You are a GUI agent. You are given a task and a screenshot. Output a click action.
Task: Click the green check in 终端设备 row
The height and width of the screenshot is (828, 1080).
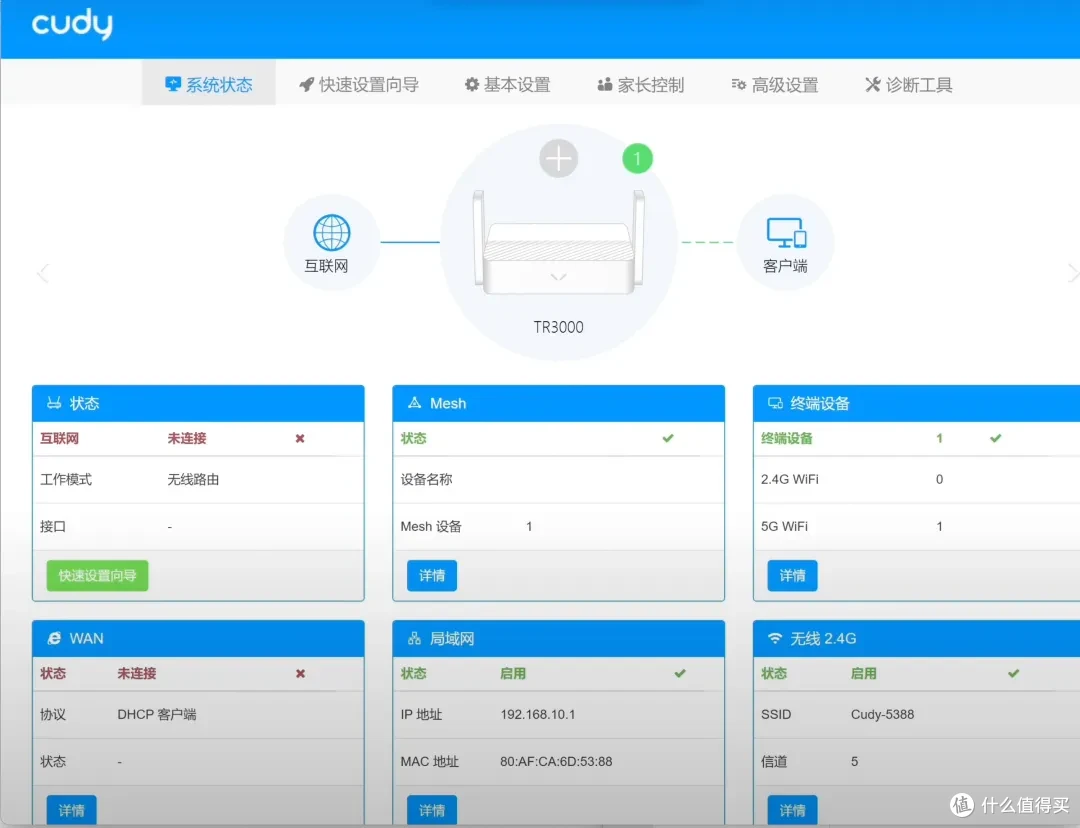tap(995, 438)
